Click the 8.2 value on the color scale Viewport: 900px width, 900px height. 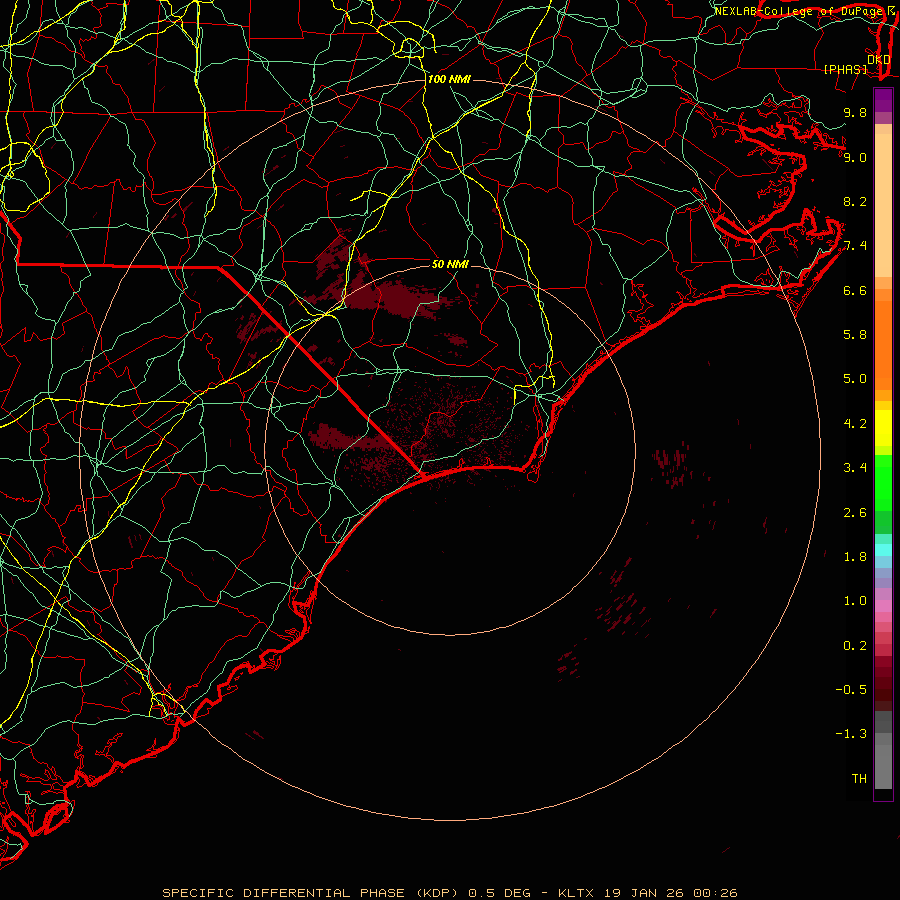click(855, 201)
